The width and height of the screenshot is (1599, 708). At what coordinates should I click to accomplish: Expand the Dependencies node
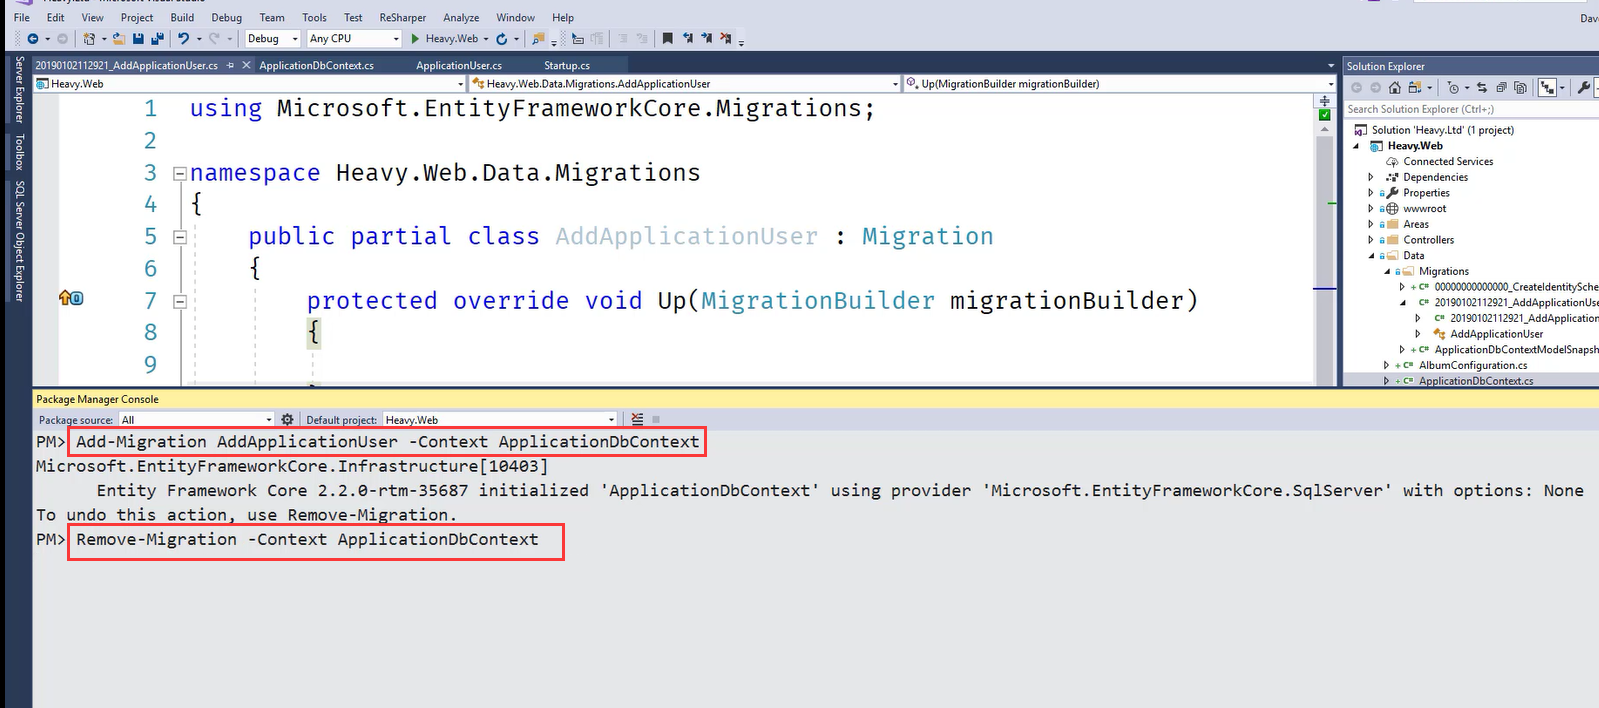tap(1371, 177)
